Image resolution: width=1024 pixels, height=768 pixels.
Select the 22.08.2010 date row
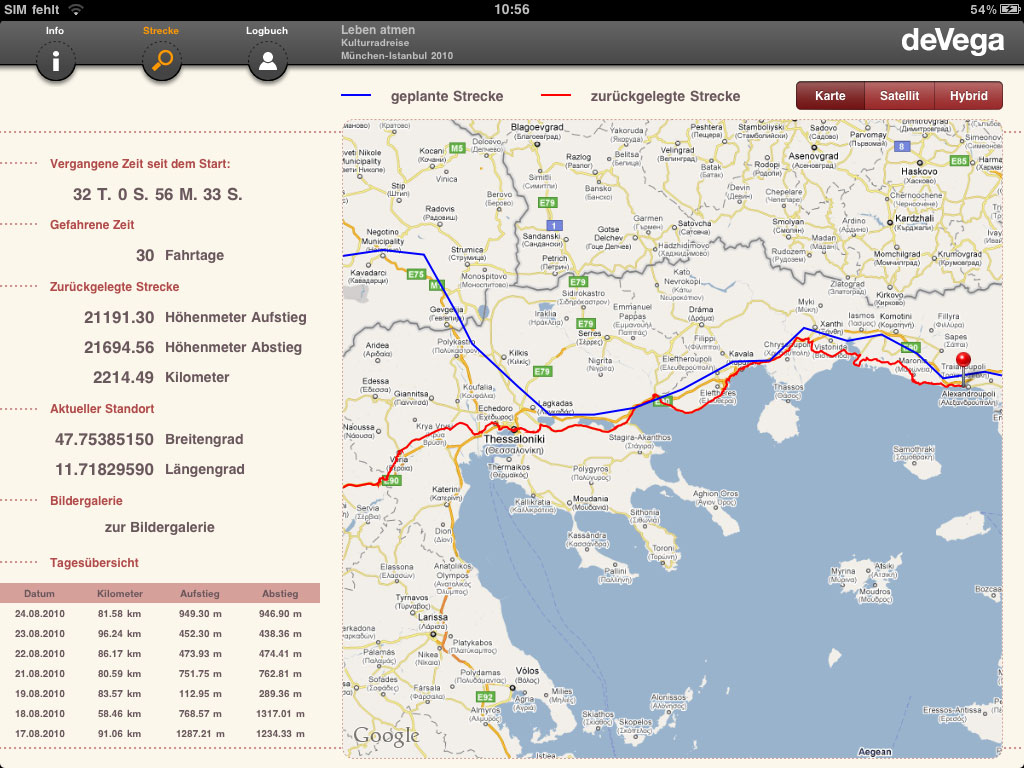[160, 654]
